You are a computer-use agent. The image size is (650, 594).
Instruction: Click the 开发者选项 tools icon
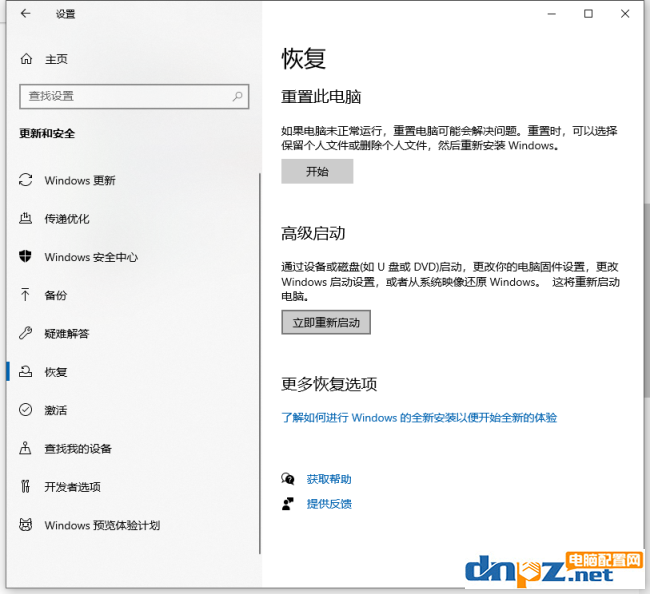pos(25,486)
